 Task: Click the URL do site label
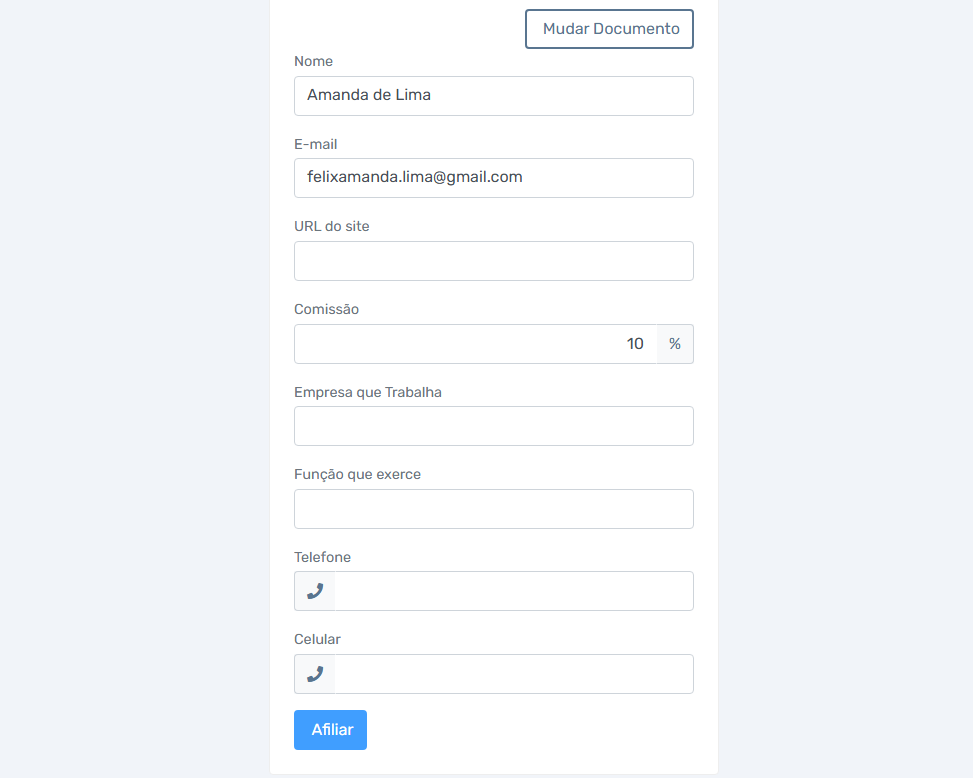pyautogui.click(x=331, y=226)
